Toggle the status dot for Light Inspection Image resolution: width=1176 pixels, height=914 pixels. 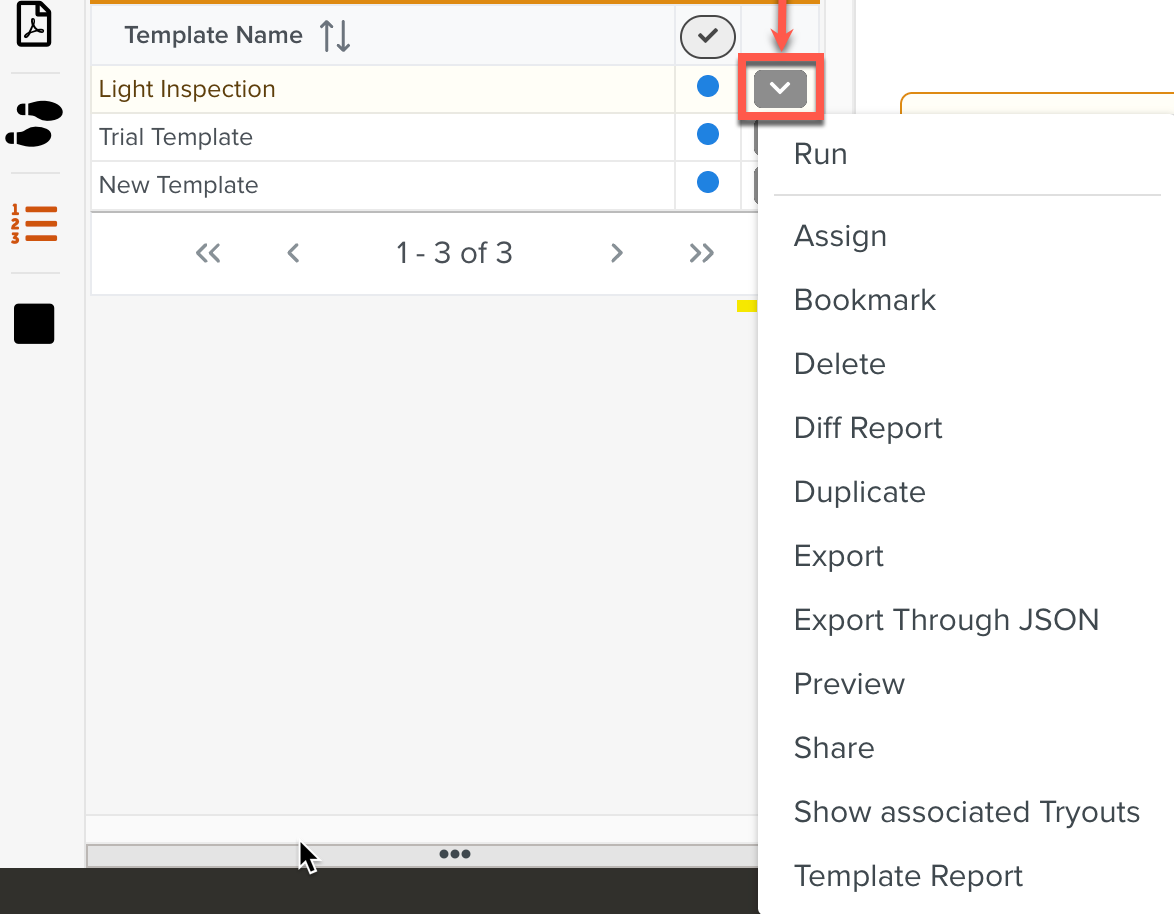[x=708, y=86]
